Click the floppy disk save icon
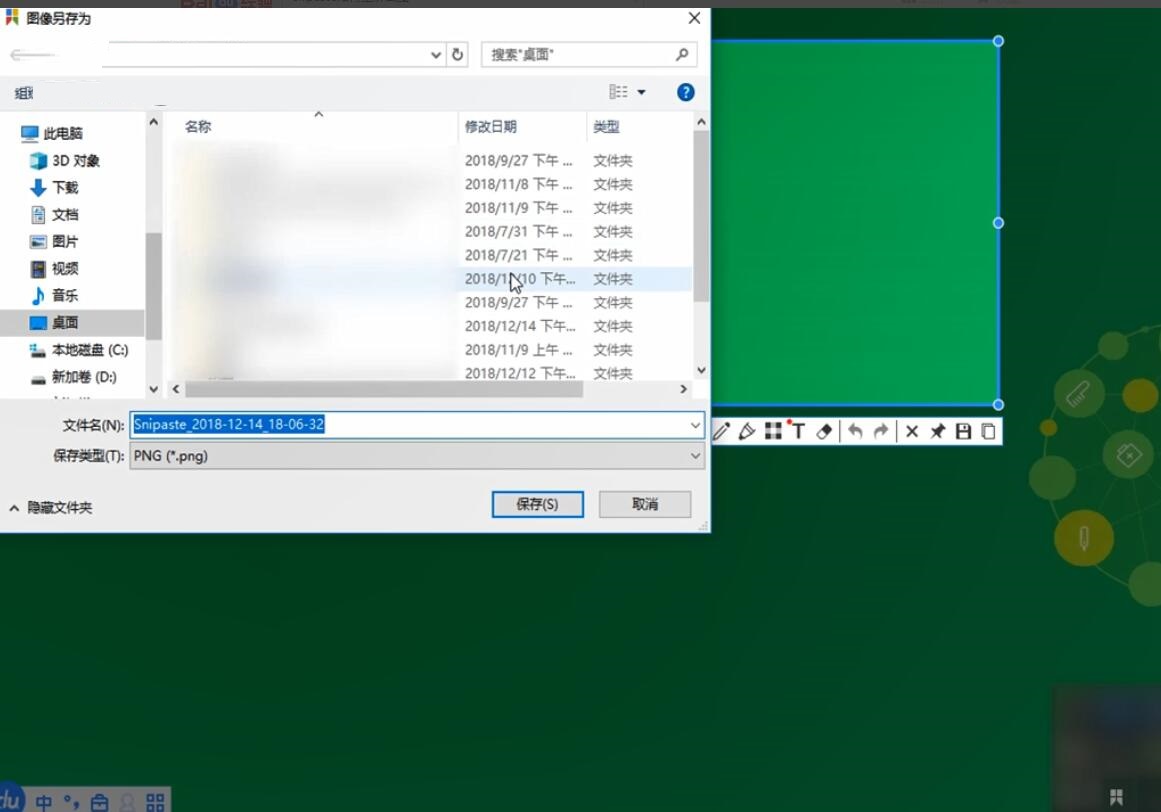Screen dimensions: 1161x812 tap(963, 431)
